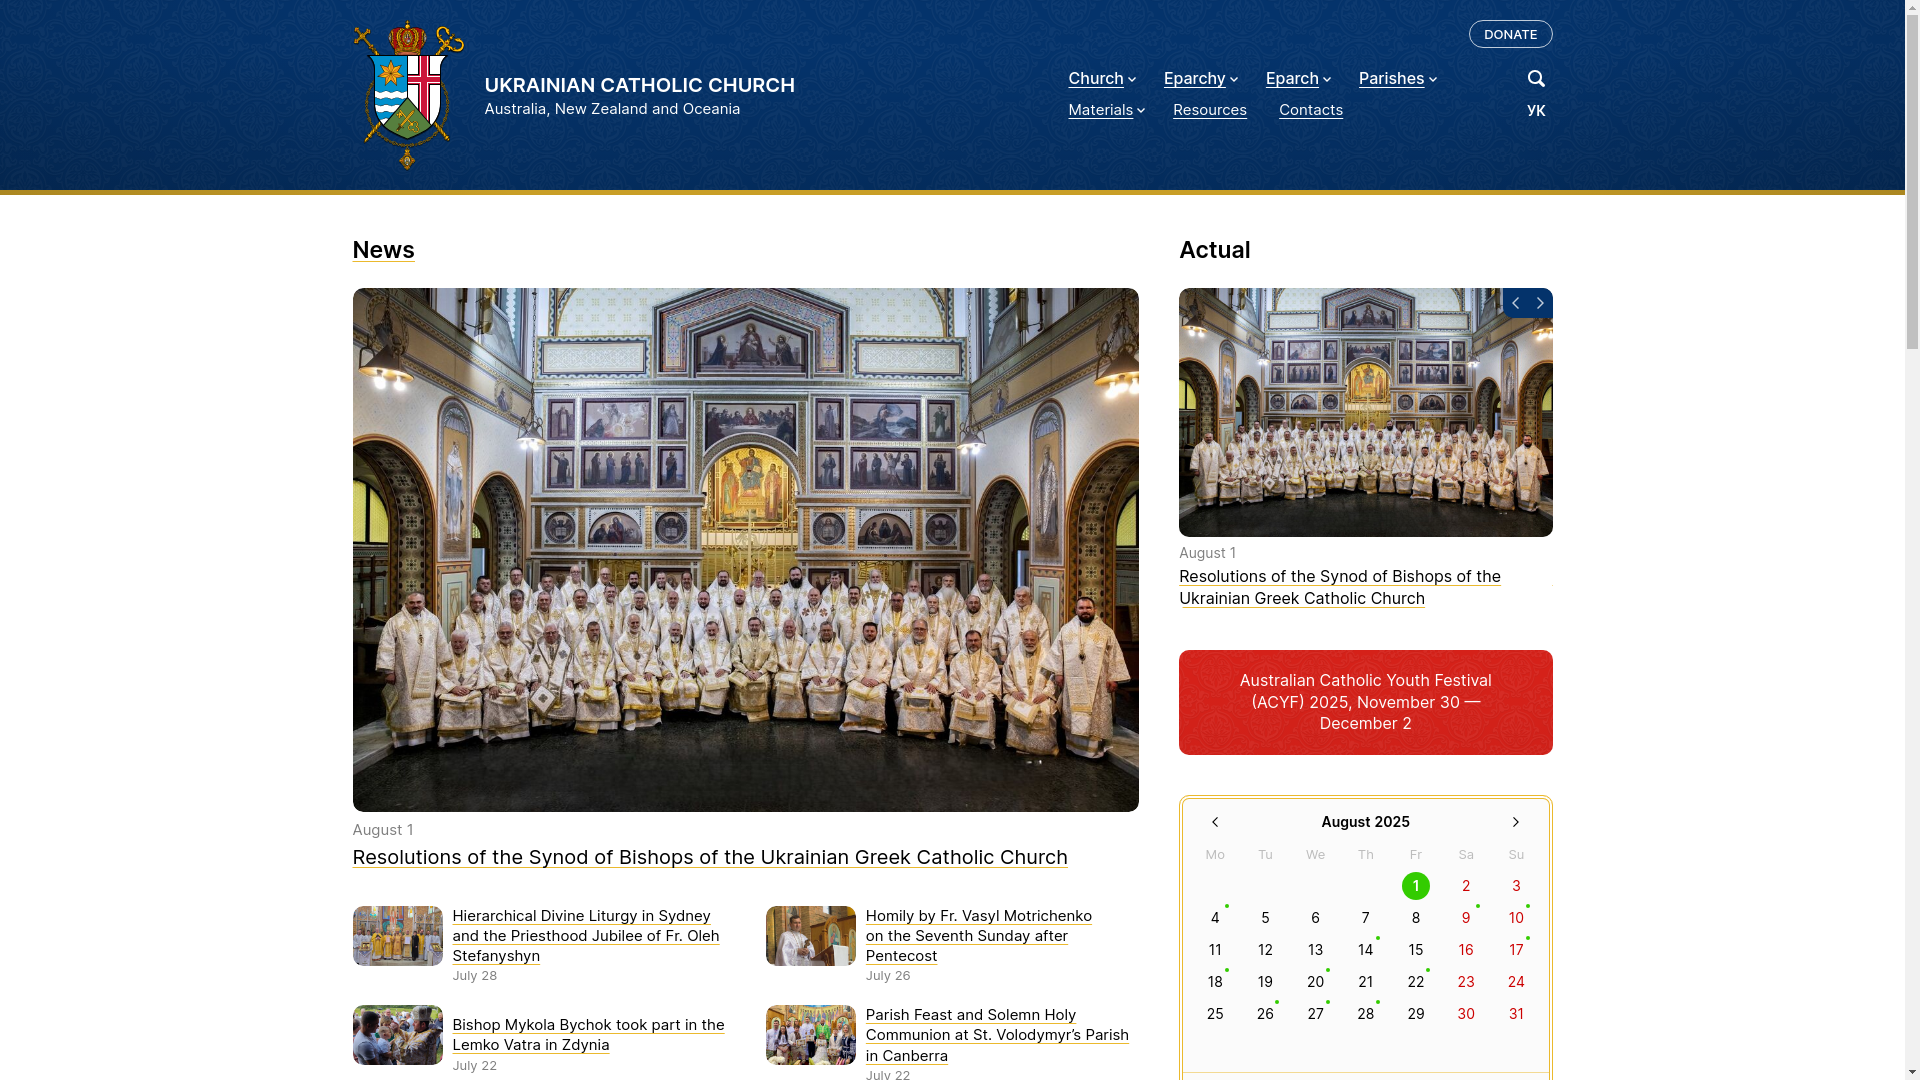Open Synod photo in Actual section
Screen dimensions: 1920x1080
1365,412
